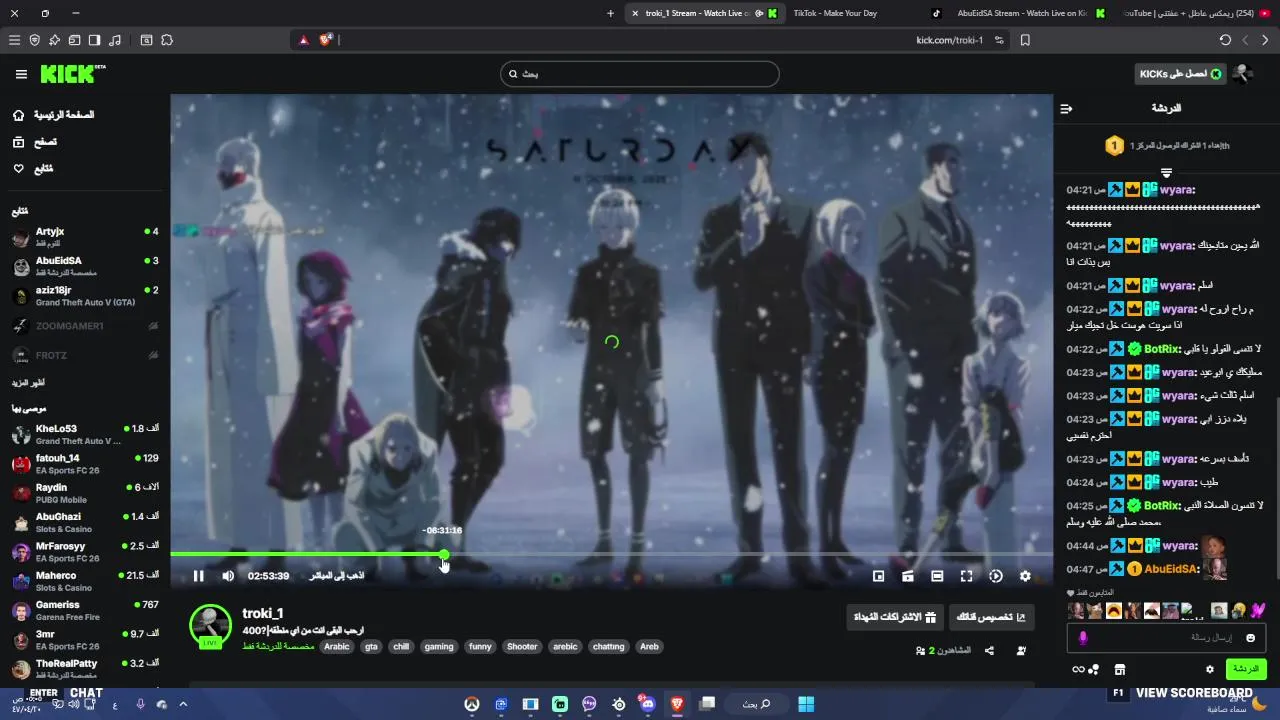Screen dimensions: 1280x720
Task: Open recommended channel KheLo53
Action: [85, 434]
